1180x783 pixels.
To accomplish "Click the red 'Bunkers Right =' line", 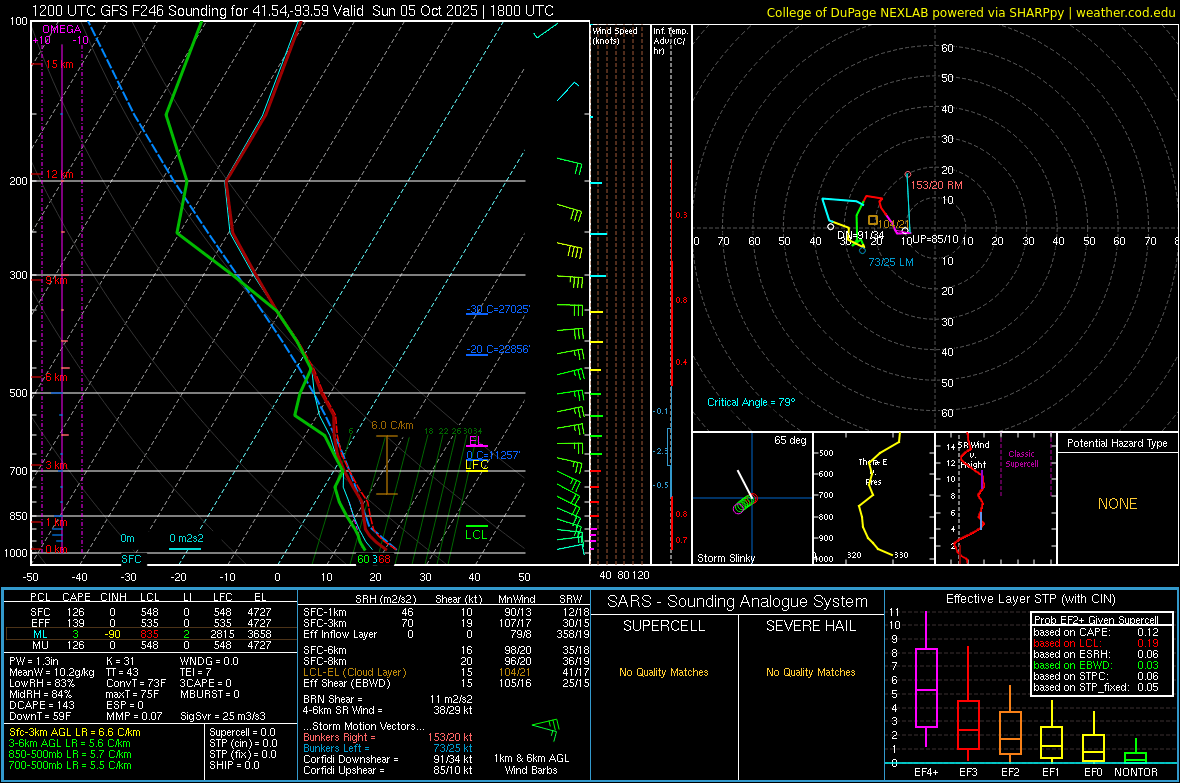I will (388, 737).
